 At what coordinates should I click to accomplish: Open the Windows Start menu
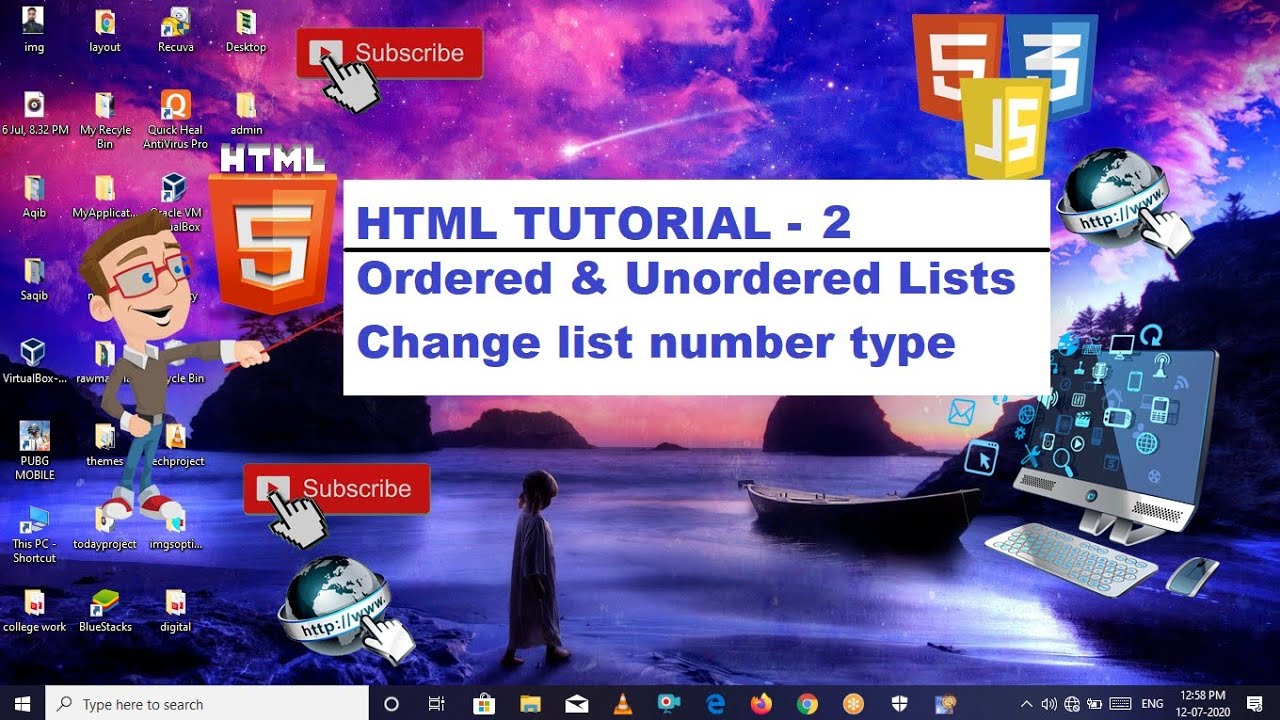click(22, 704)
